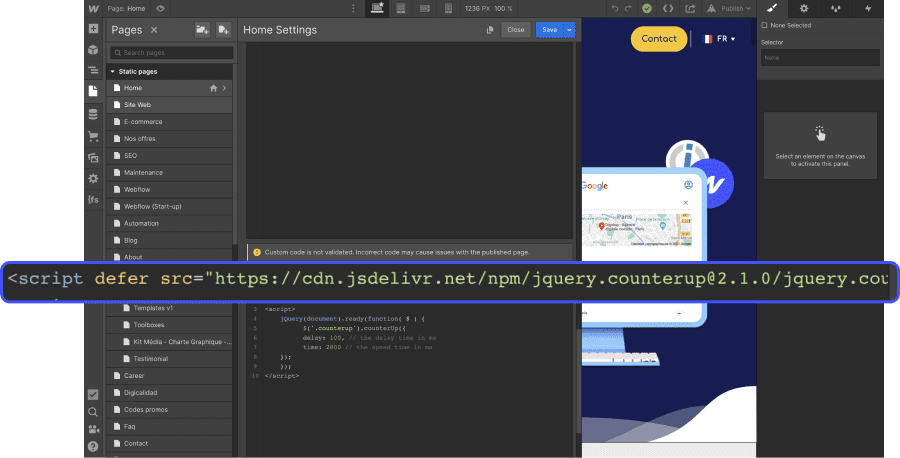
Task: Select the Blog page
Action: click(169, 240)
